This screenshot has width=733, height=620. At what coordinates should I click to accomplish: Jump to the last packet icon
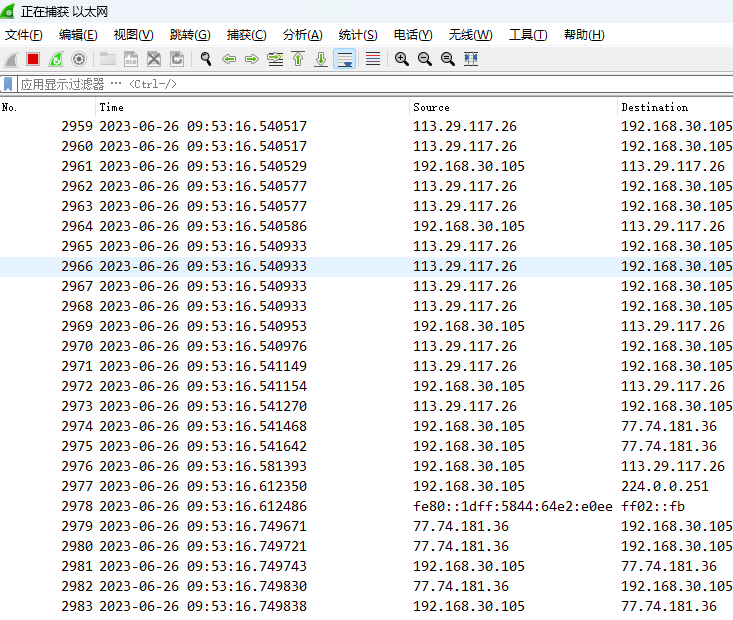click(x=321, y=59)
